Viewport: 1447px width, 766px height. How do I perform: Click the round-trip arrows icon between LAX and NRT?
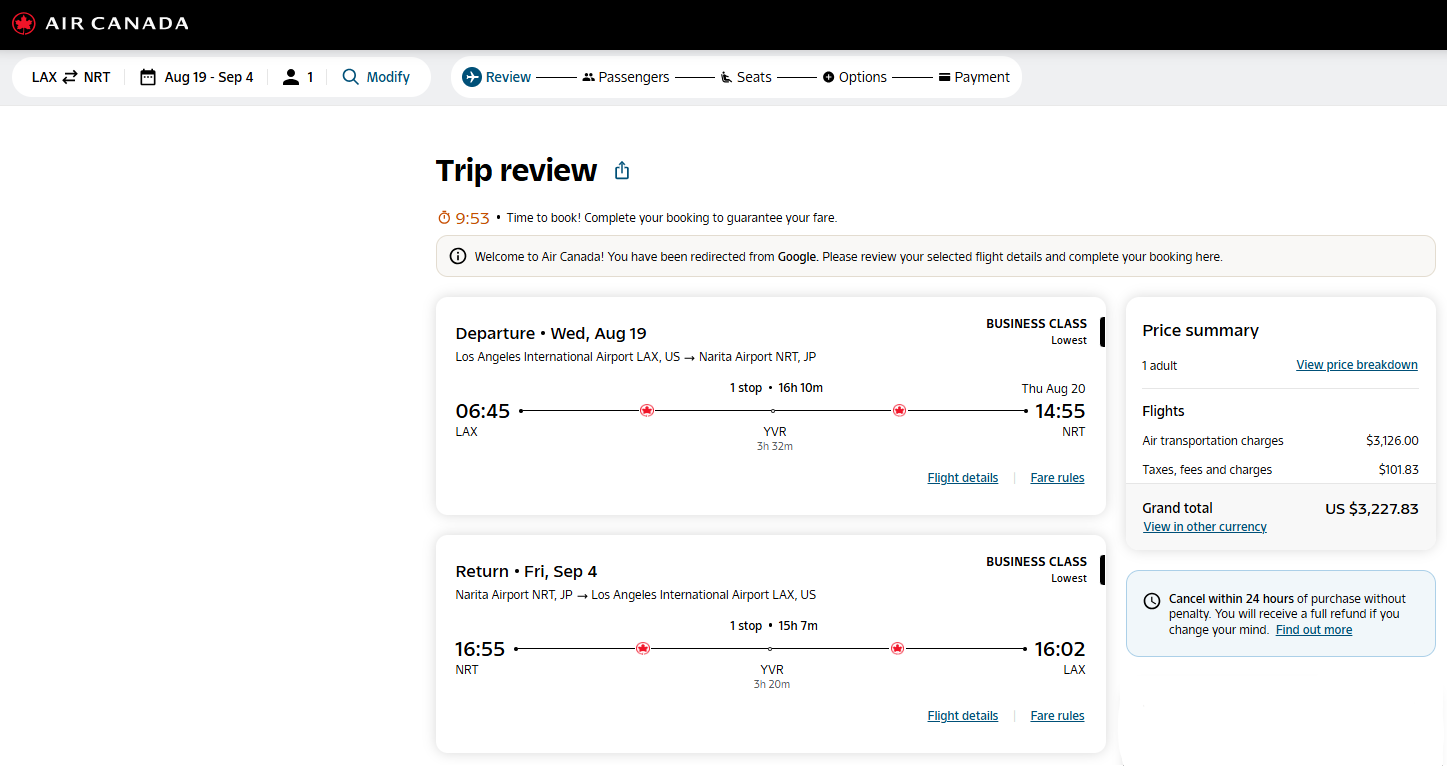(x=70, y=77)
